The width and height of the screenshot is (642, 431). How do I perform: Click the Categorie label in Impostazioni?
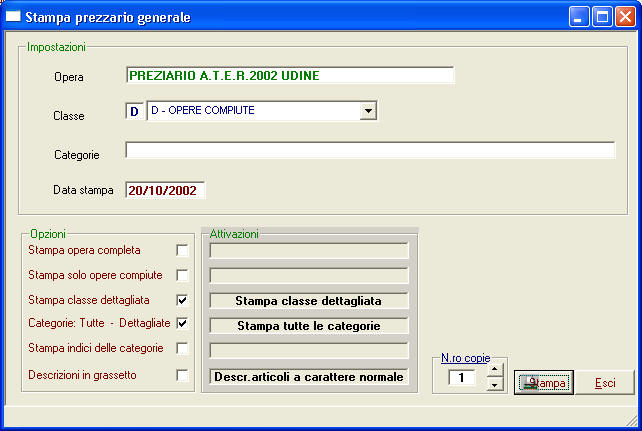point(77,155)
